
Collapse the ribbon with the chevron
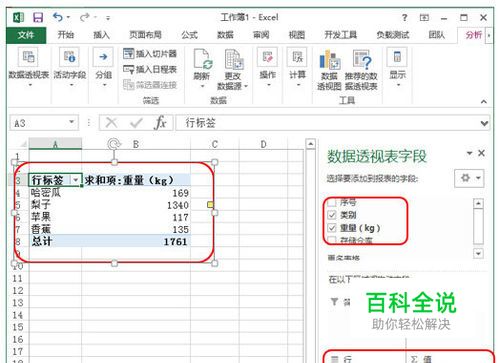click(484, 101)
